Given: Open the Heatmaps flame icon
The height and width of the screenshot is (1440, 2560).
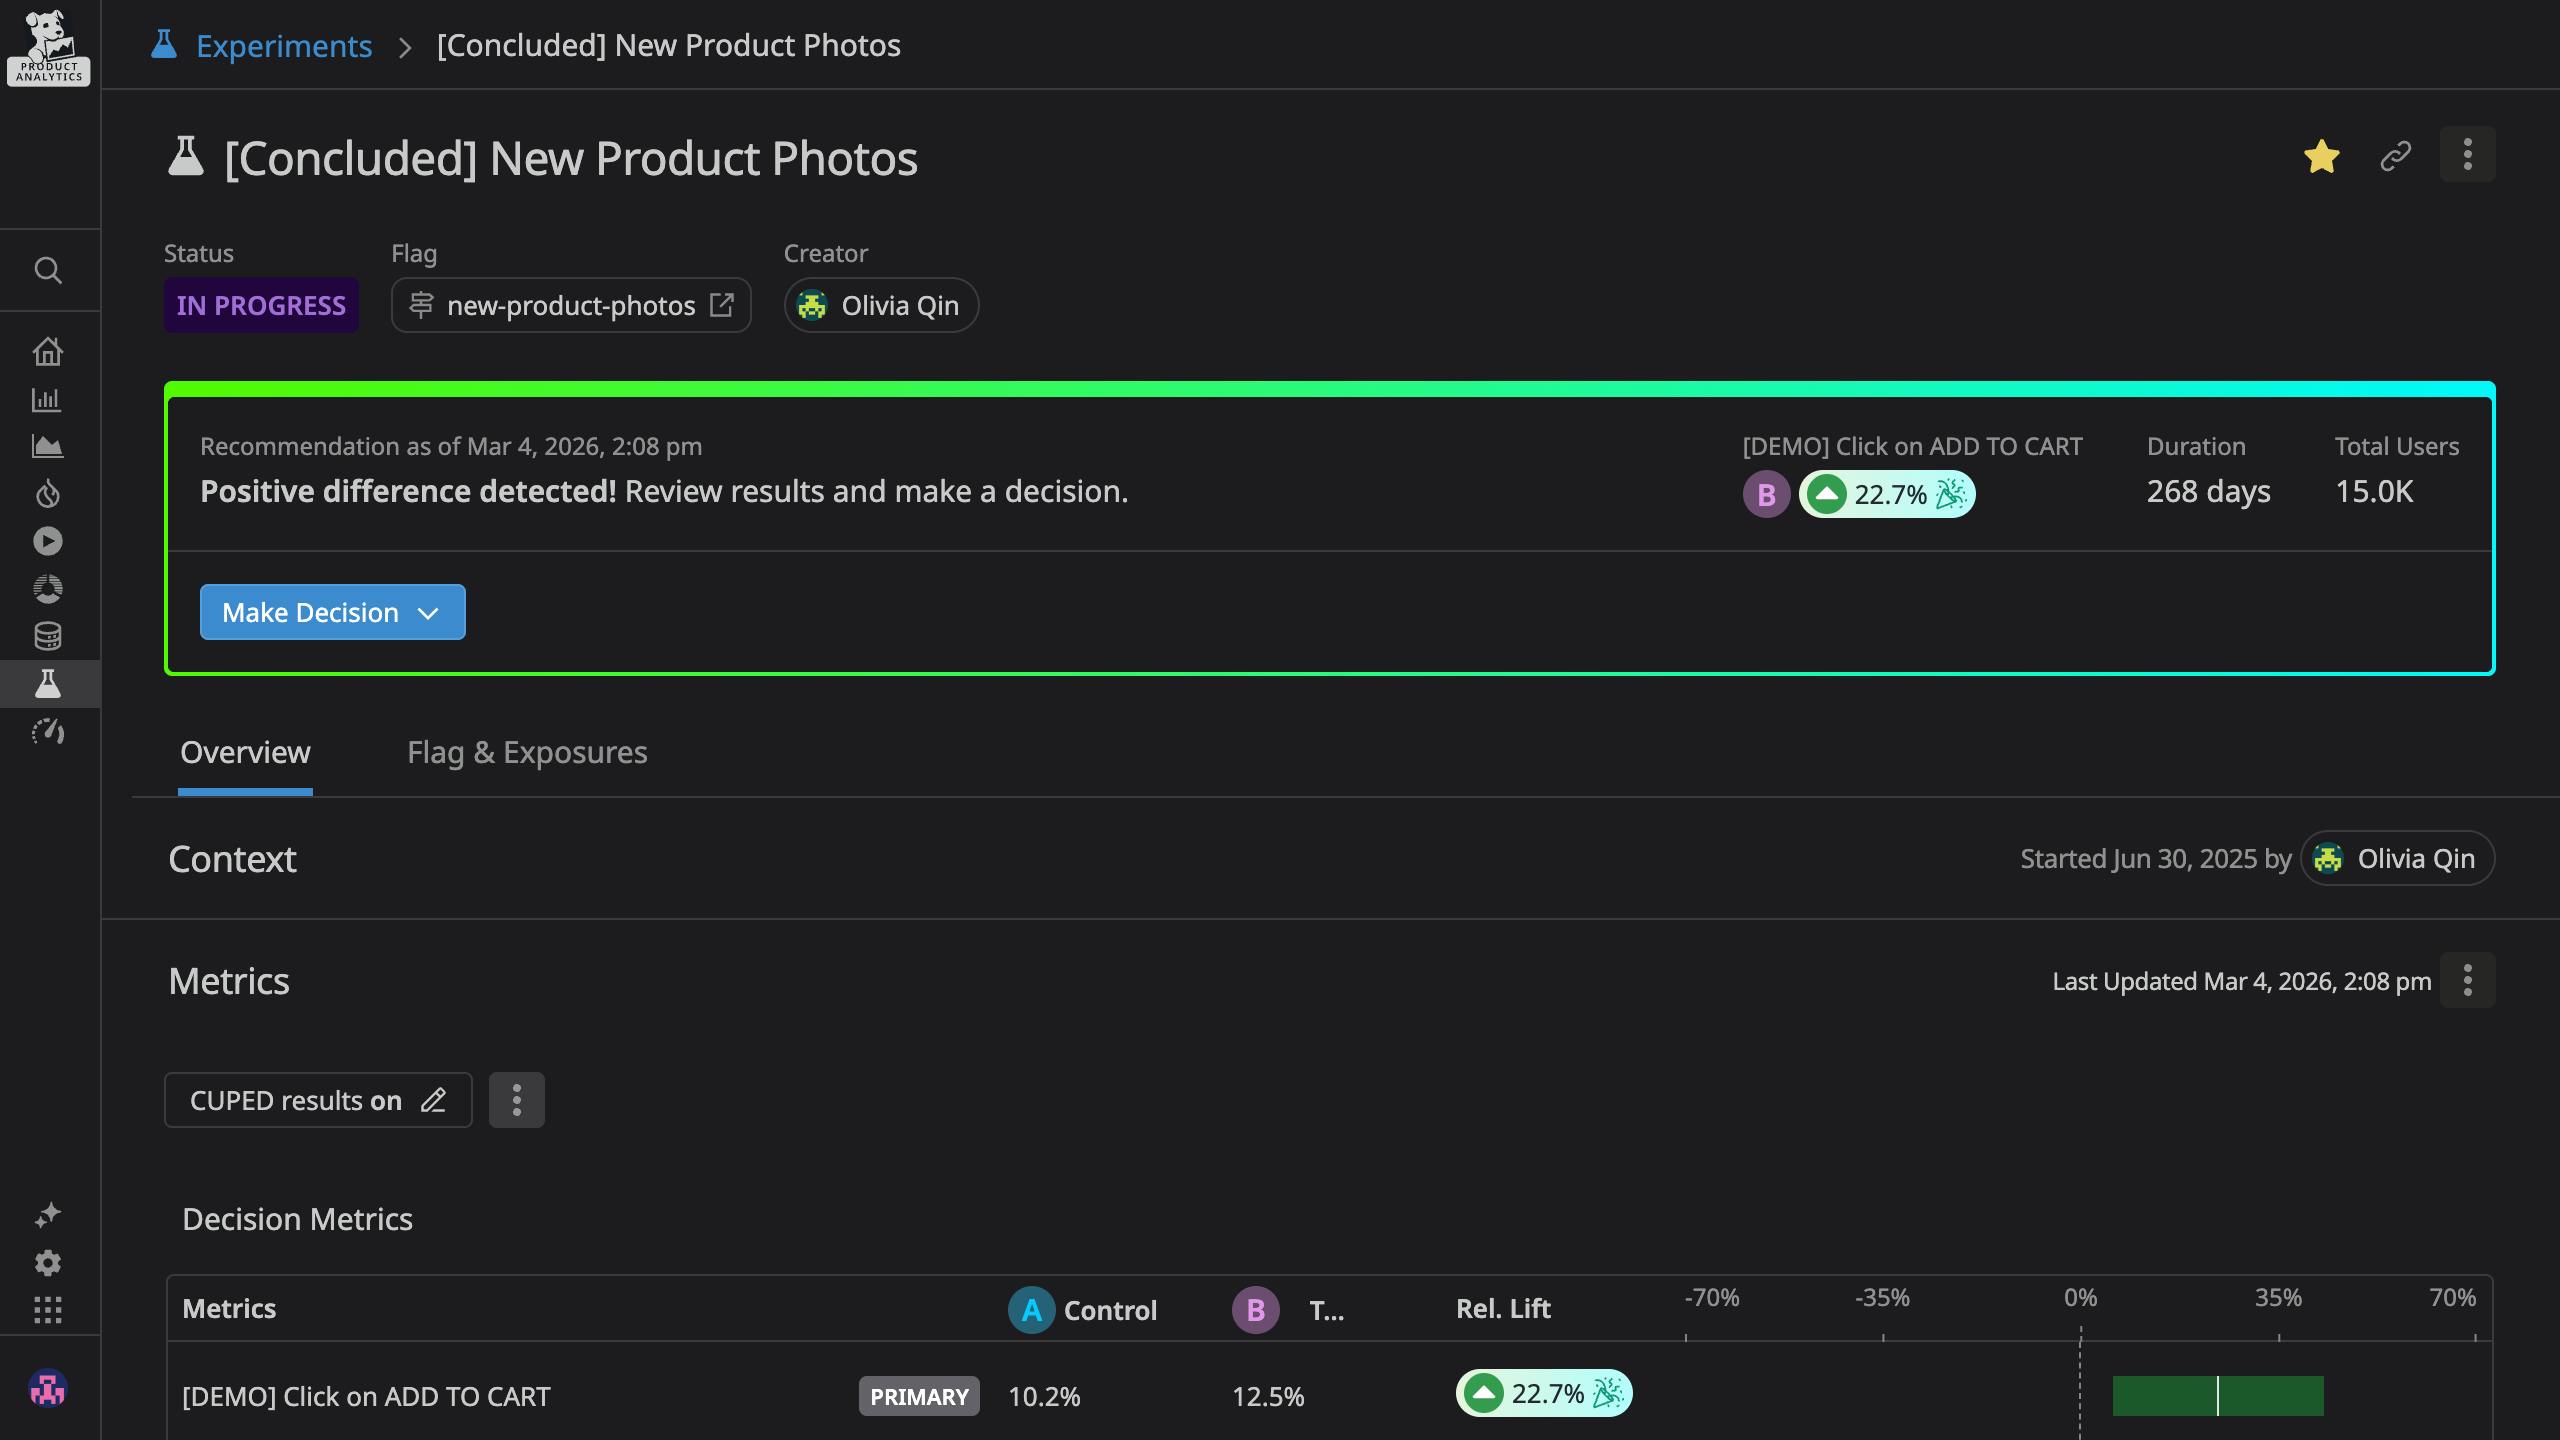Looking at the screenshot, I should (x=48, y=493).
